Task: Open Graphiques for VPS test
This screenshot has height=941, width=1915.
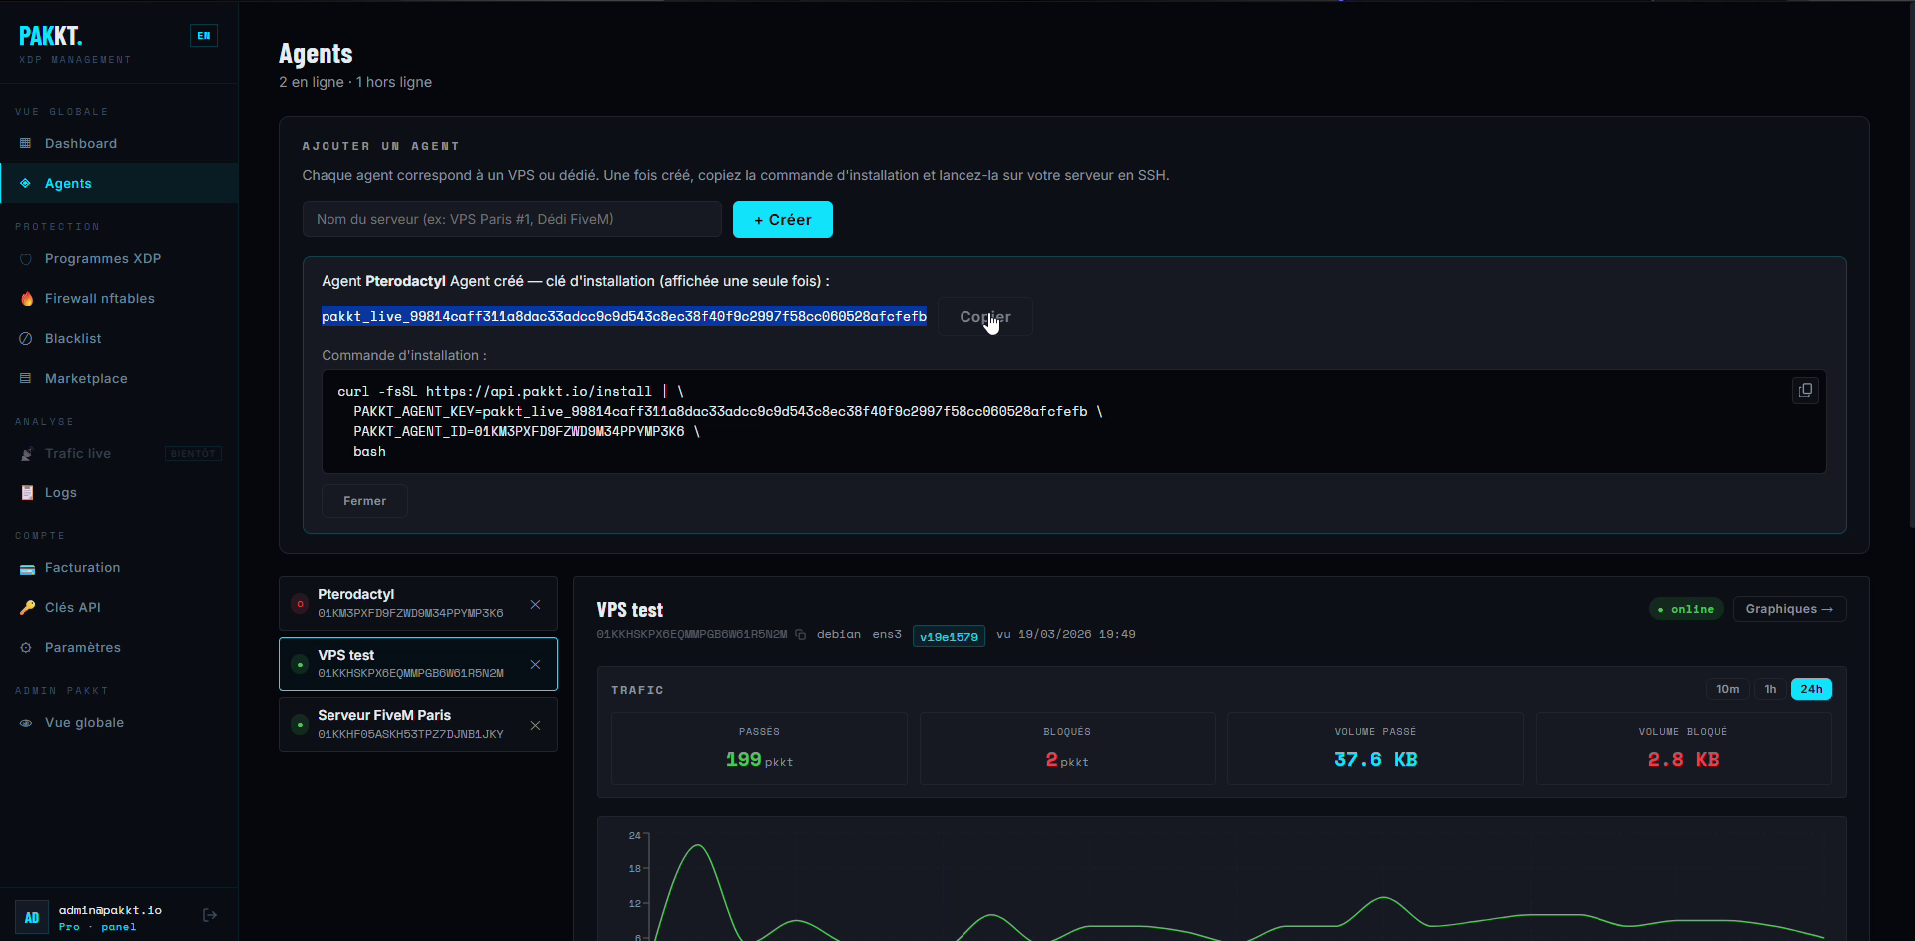Action: (1788, 609)
